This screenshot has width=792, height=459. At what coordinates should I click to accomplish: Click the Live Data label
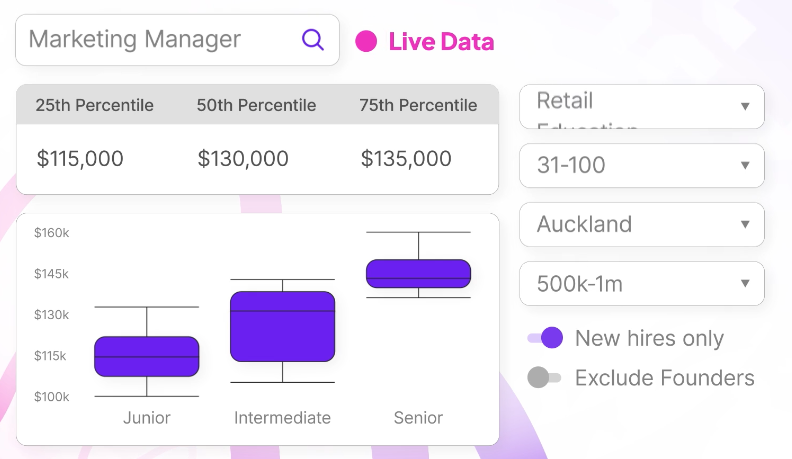point(441,42)
